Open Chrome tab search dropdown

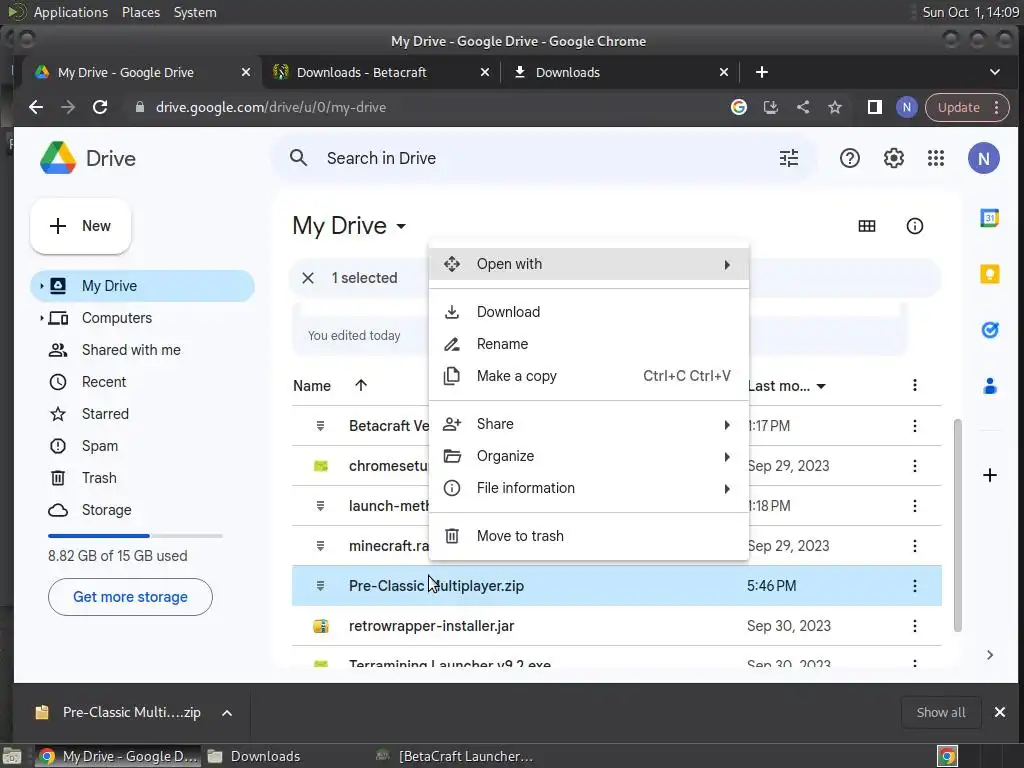pos(995,72)
